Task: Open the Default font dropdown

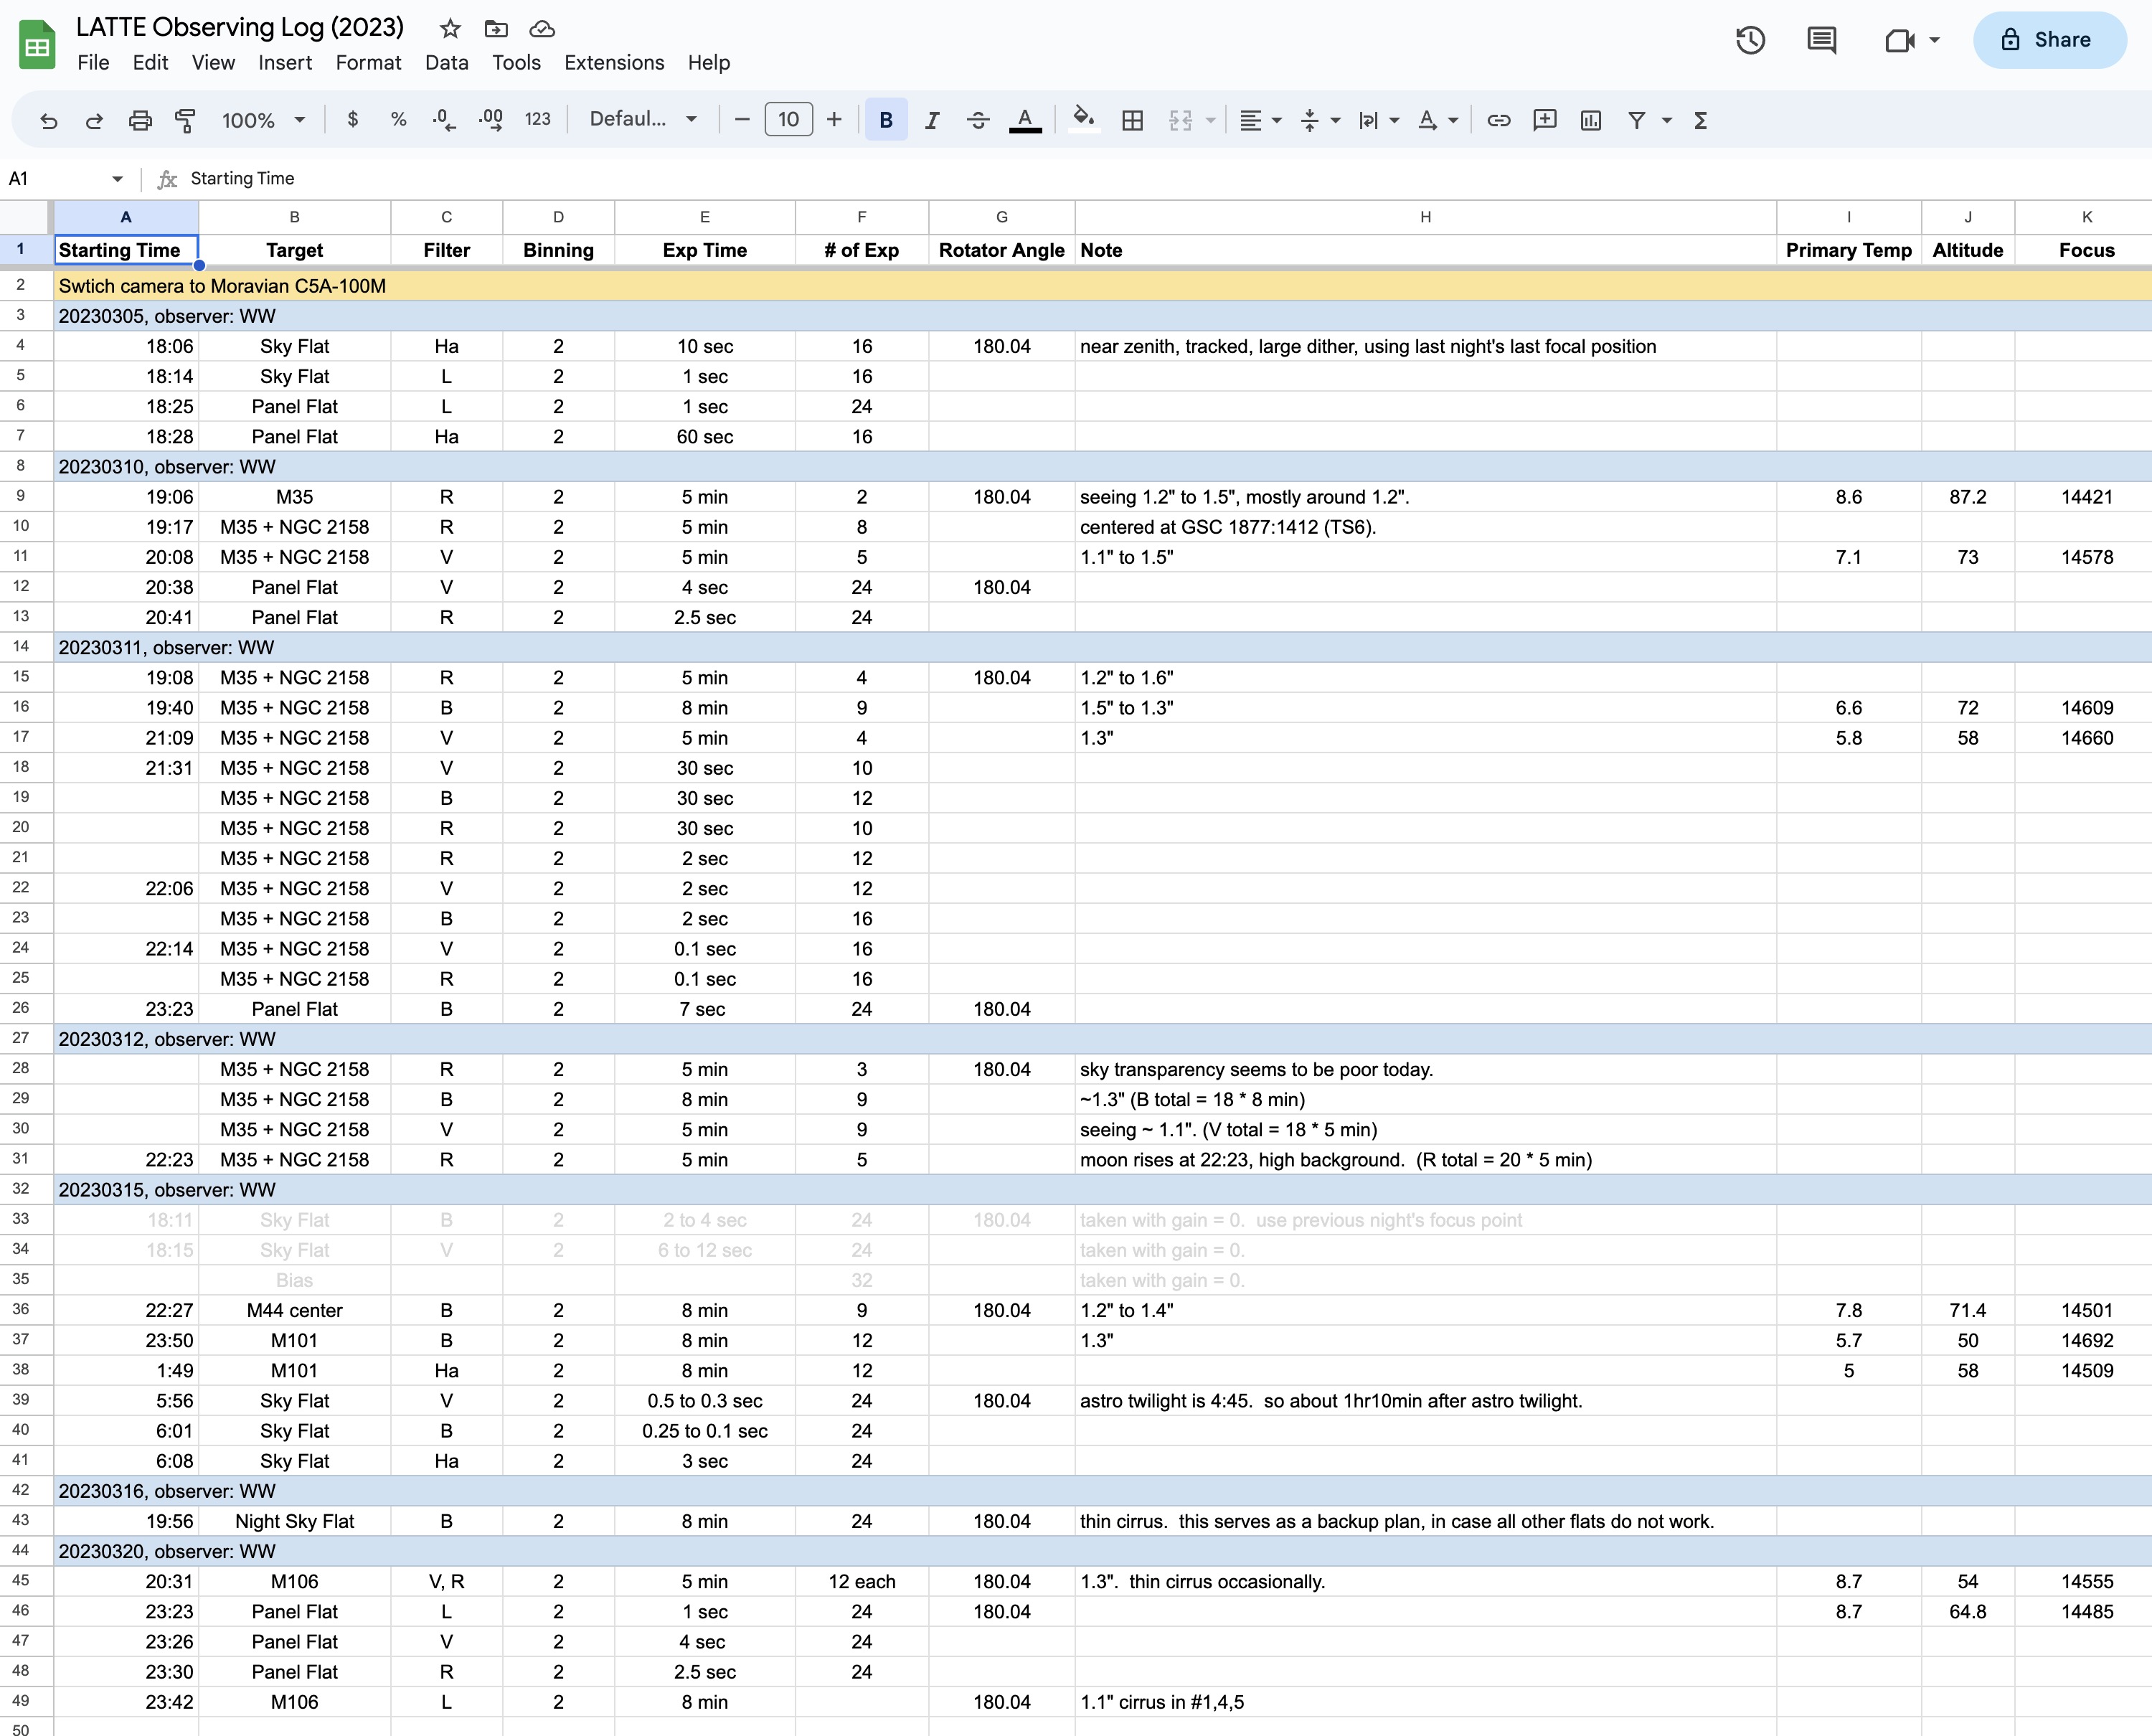Action: [x=643, y=119]
